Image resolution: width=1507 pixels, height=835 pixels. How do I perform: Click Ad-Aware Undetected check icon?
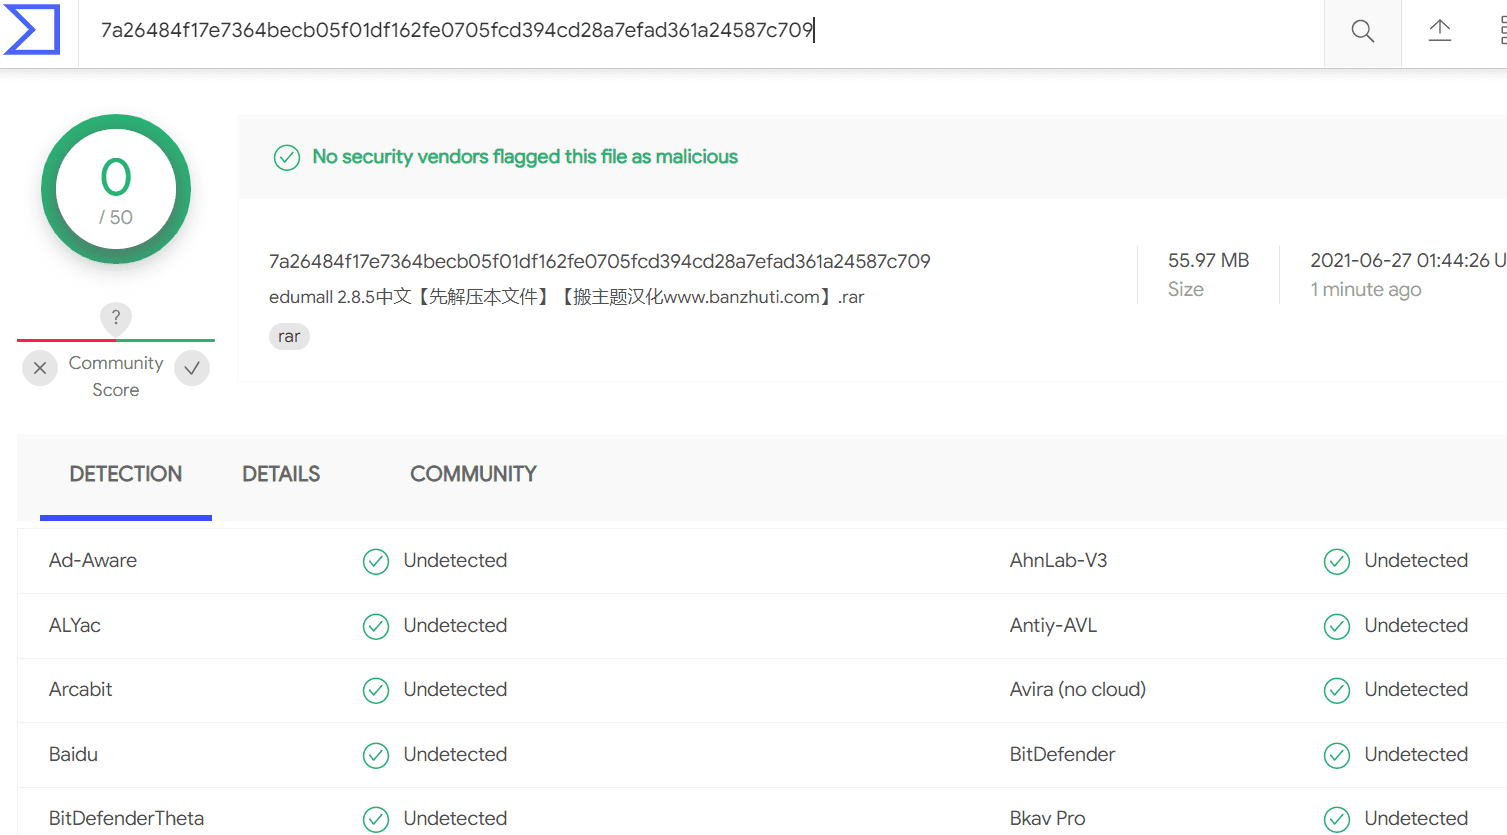(x=376, y=562)
